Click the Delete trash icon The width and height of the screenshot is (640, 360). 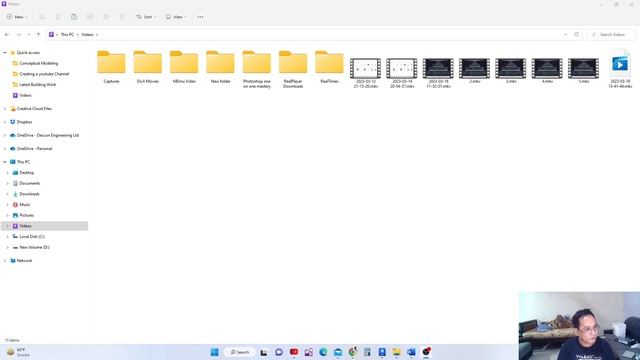122,17
